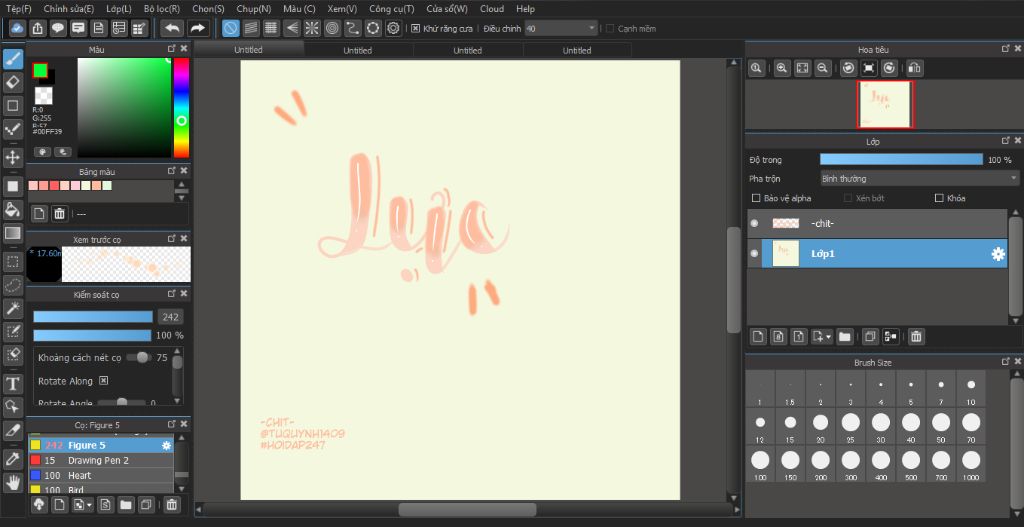Delete color from palette with trash icon
The image size is (1024, 527).
coord(59,213)
